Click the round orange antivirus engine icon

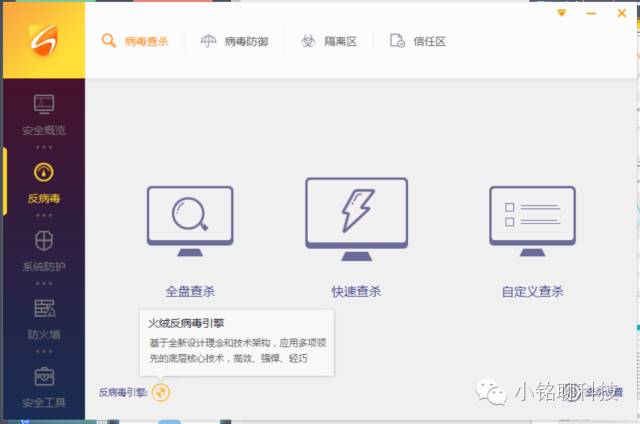(x=161, y=392)
